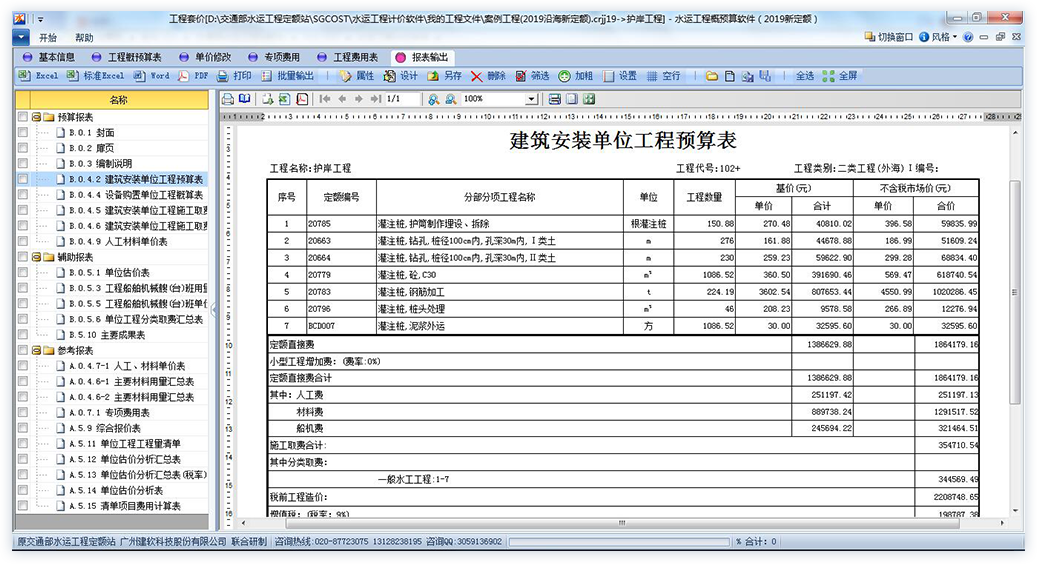Click 全选 select all button
Viewport: 1037px width, 564px height.
[x=805, y=76]
